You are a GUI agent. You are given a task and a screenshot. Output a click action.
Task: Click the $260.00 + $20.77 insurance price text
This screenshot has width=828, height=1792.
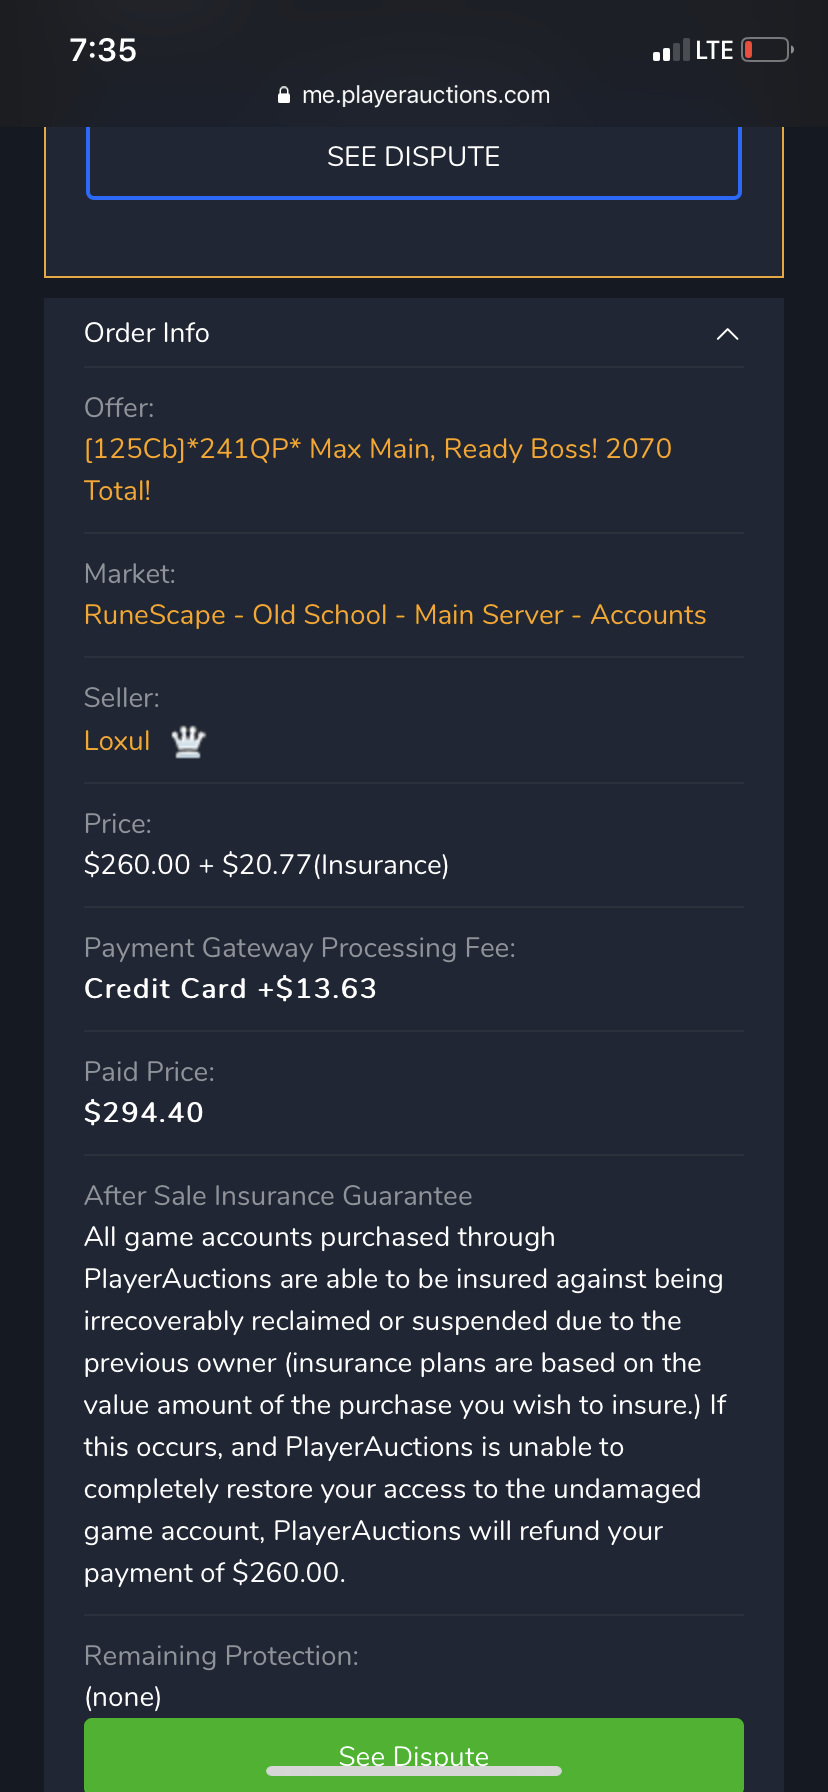click(x=266, y=865)
